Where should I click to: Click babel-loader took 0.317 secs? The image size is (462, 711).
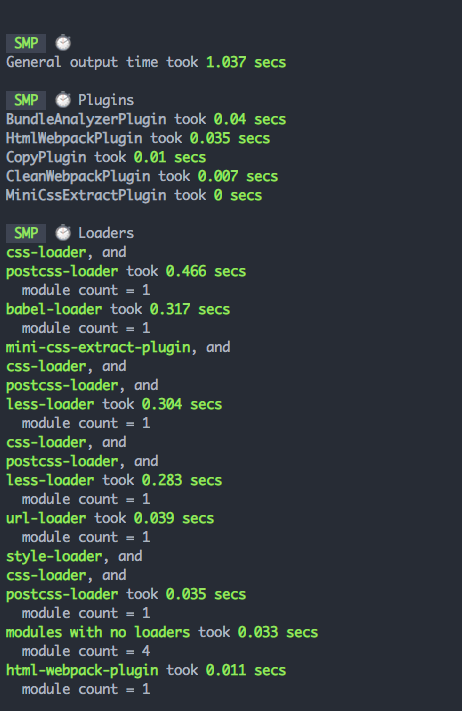(x=118, y=309)
